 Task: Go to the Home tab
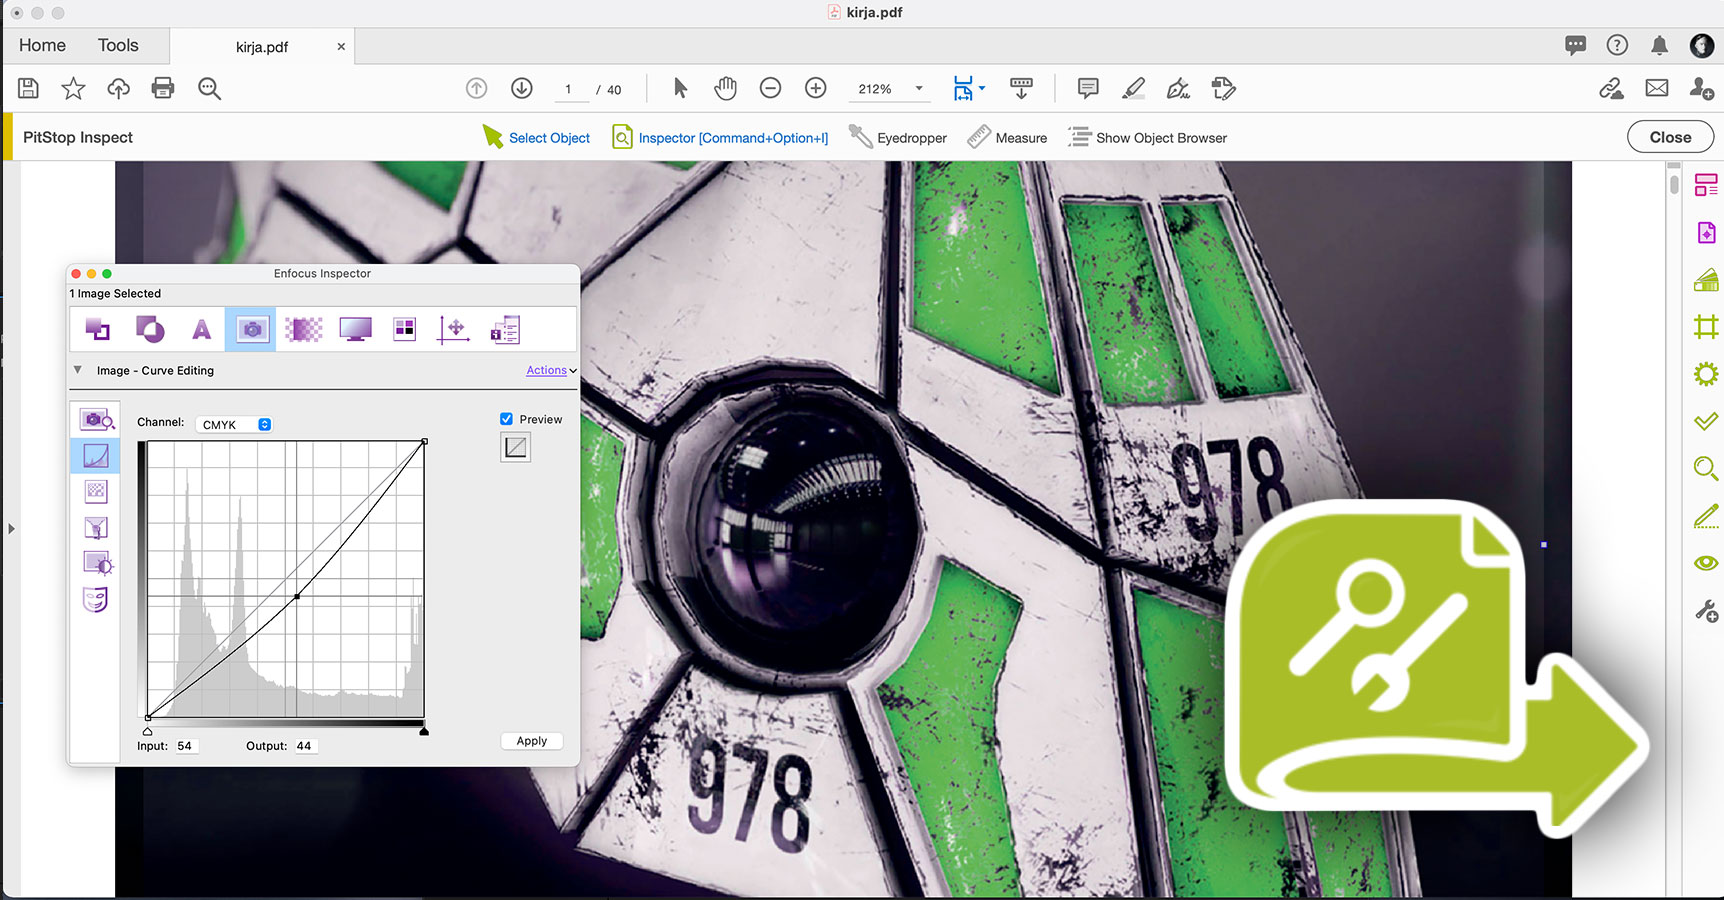[x=42, y=46]
